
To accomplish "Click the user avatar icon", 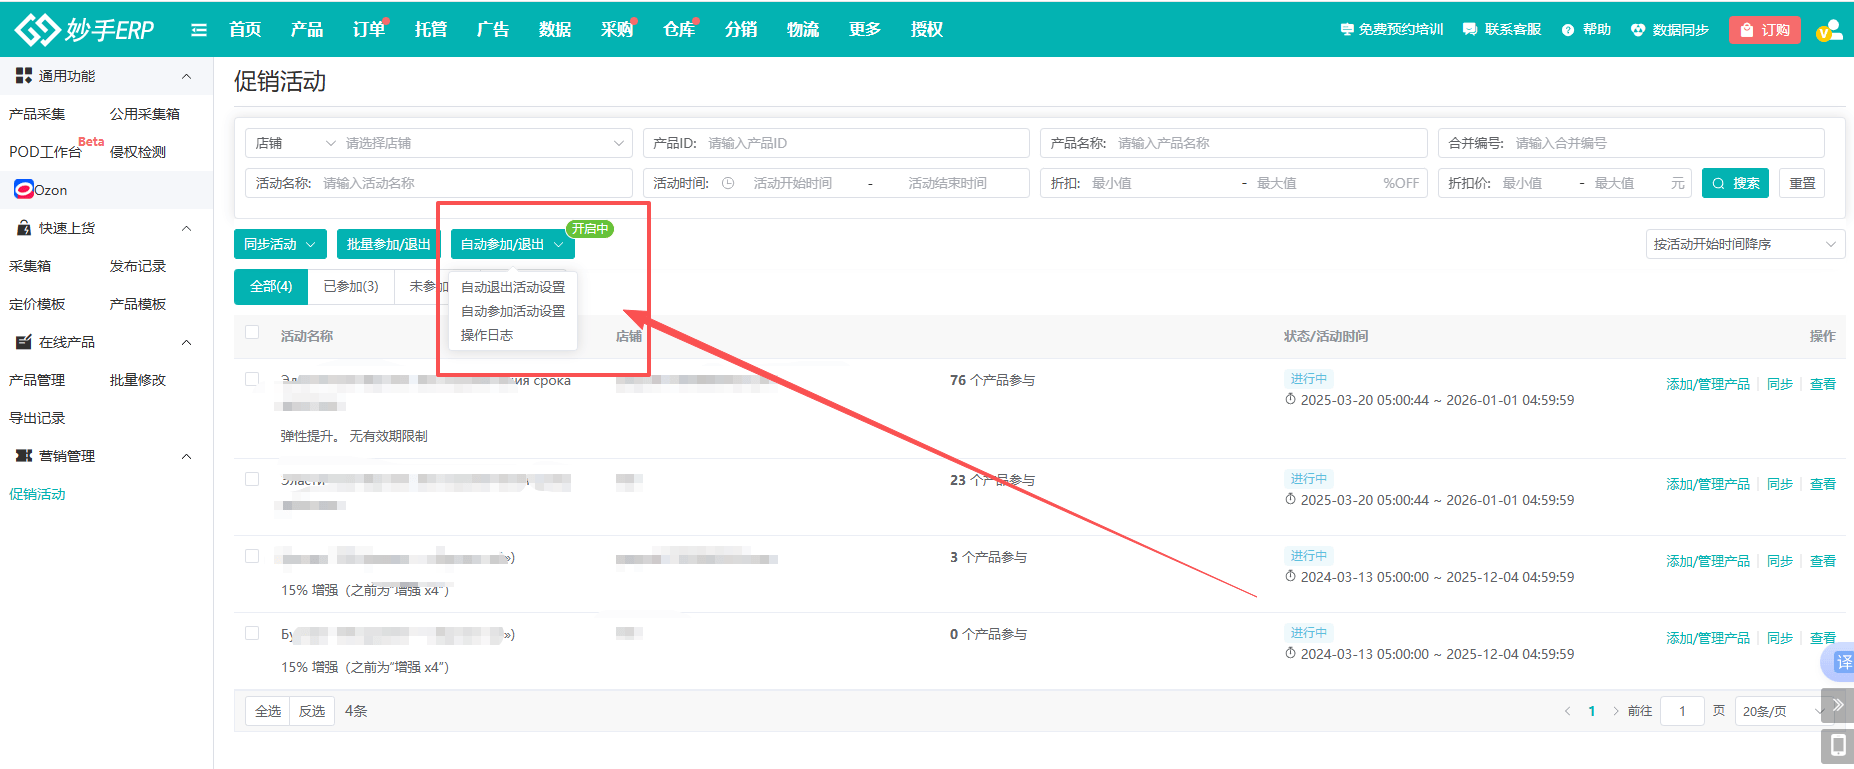I will [x=1828, y=30].
